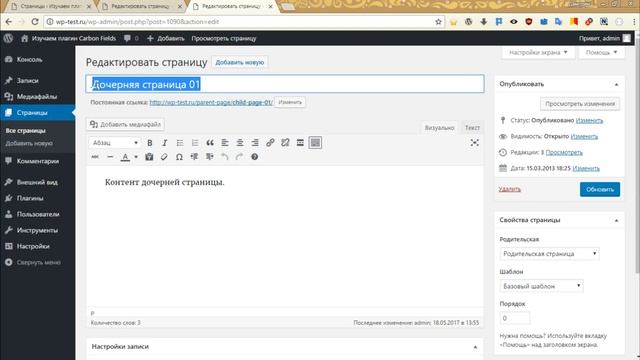This screenshot has height=360, width=640.
Task: Switch to Визуально editor tab
Action: (439, 128)
